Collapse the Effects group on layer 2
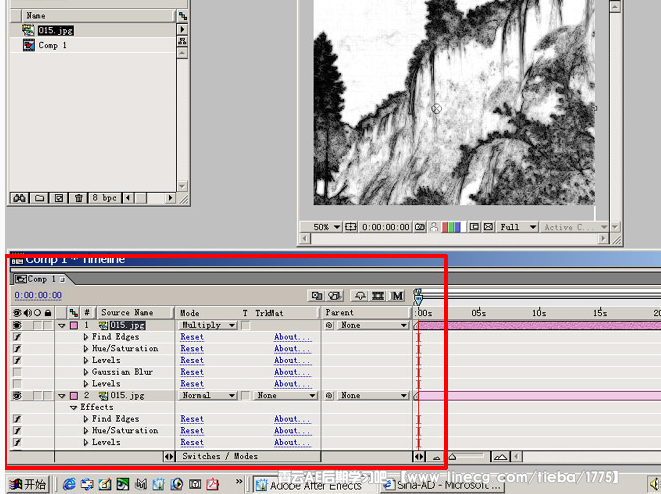 coord(73,408)
